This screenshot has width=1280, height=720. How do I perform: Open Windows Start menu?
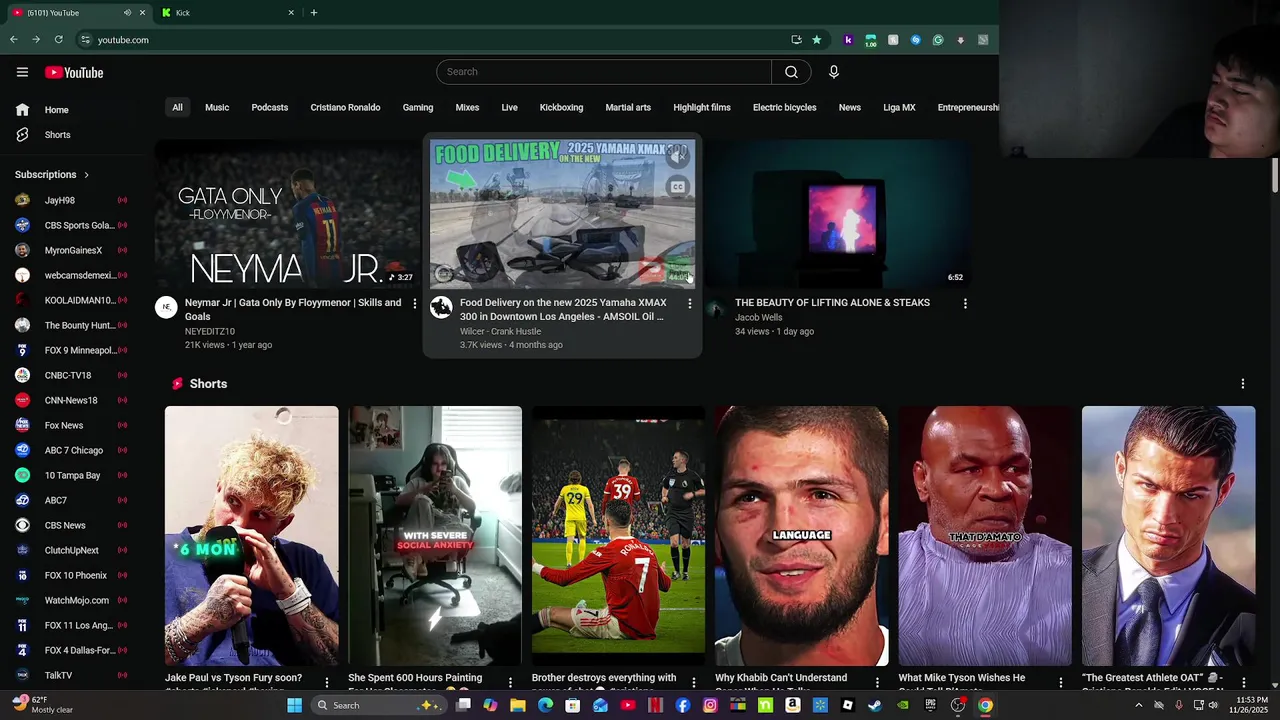tap(294, 705)
